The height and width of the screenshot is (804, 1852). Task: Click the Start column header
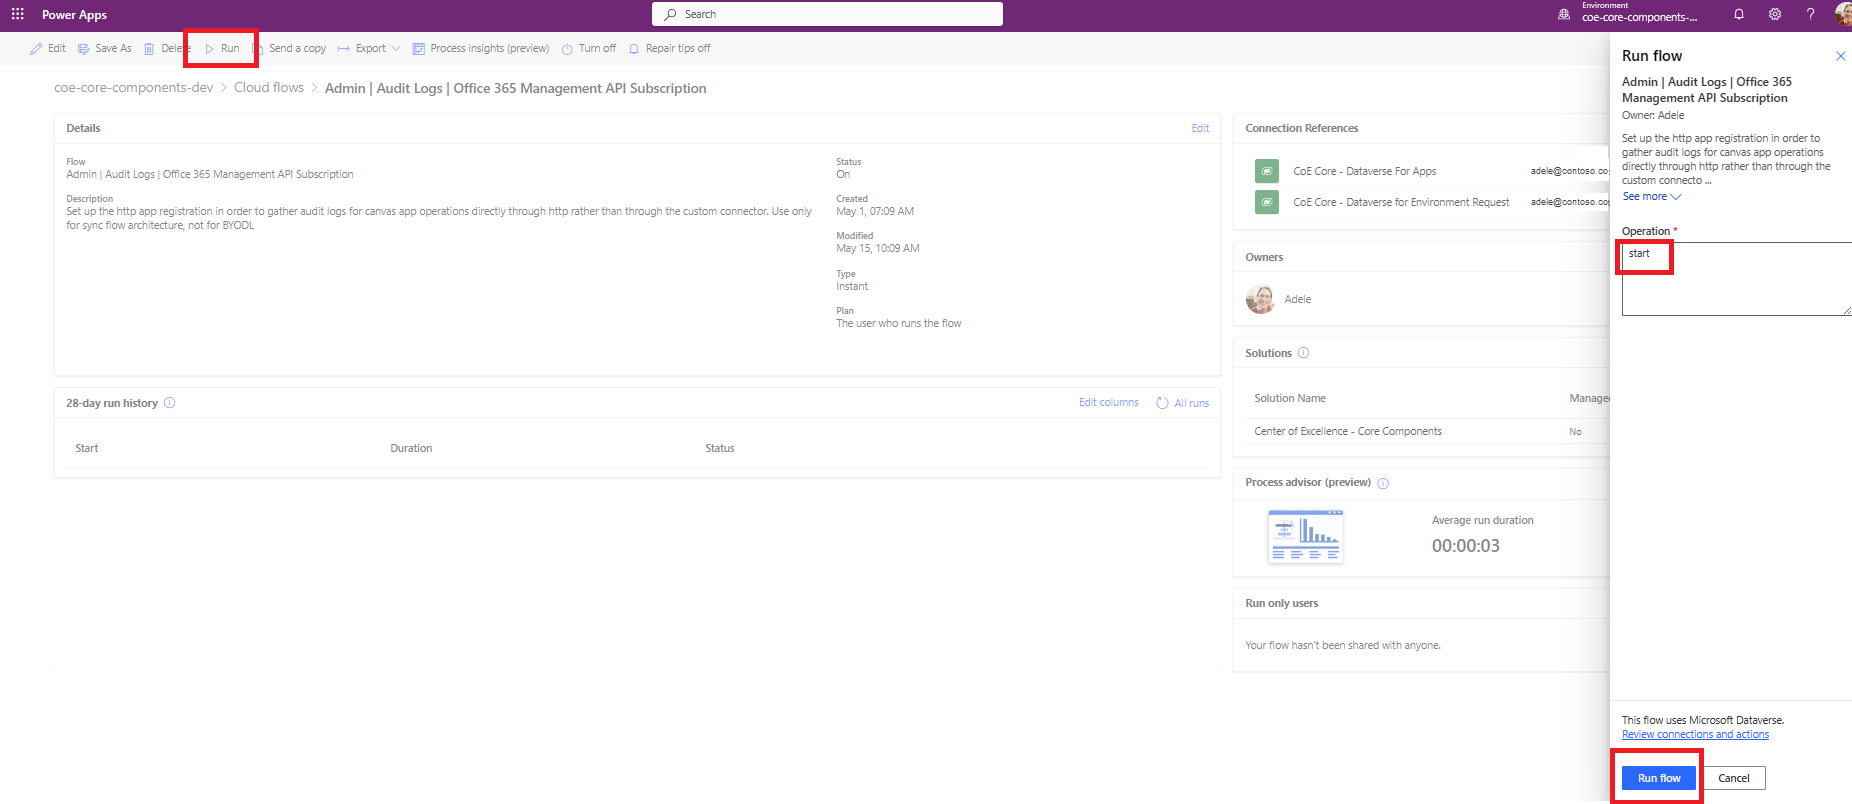(x=87, y=448)
